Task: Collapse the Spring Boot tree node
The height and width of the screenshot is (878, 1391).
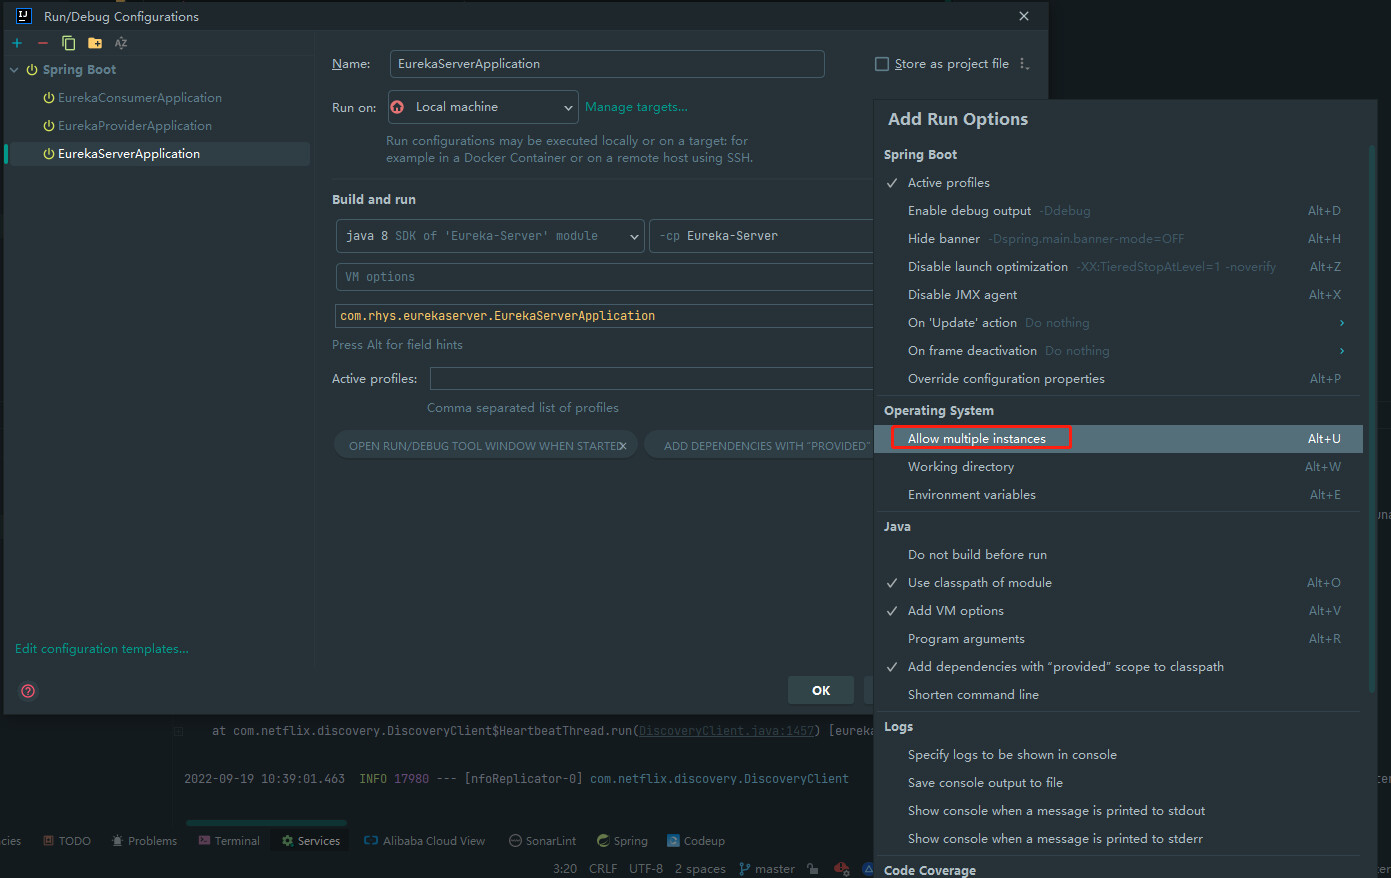Action: [14, 70]
